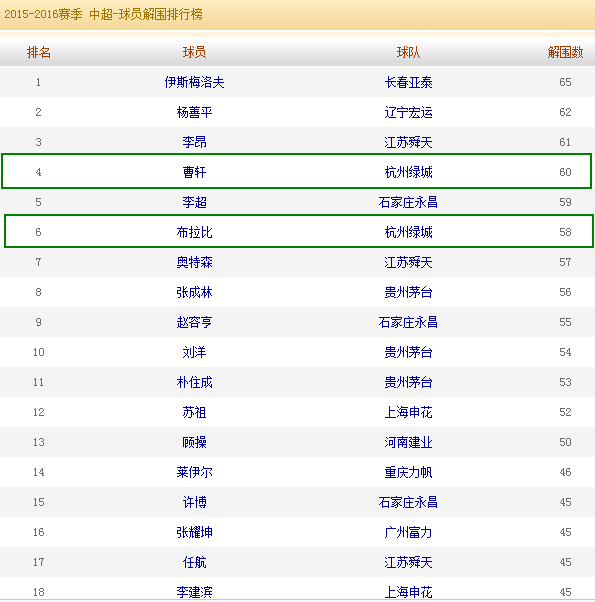Screen dimensions: 595x602
Task: Click the 球员 column header
Action: point(194,52)
